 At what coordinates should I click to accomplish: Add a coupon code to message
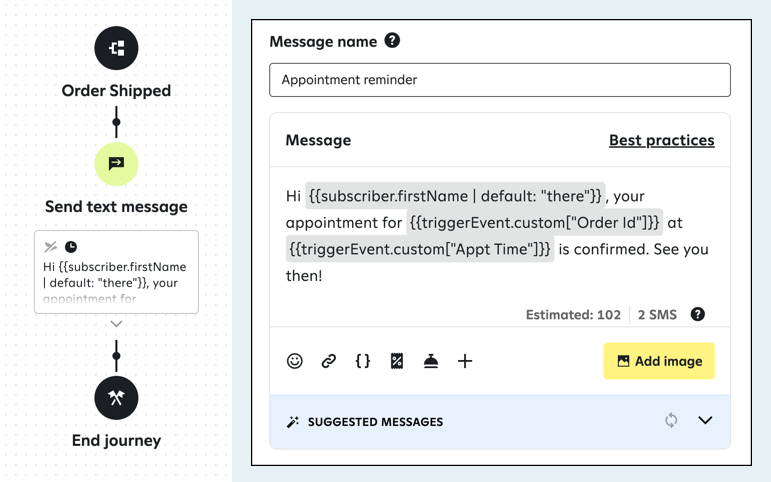(x=397, y=361)
